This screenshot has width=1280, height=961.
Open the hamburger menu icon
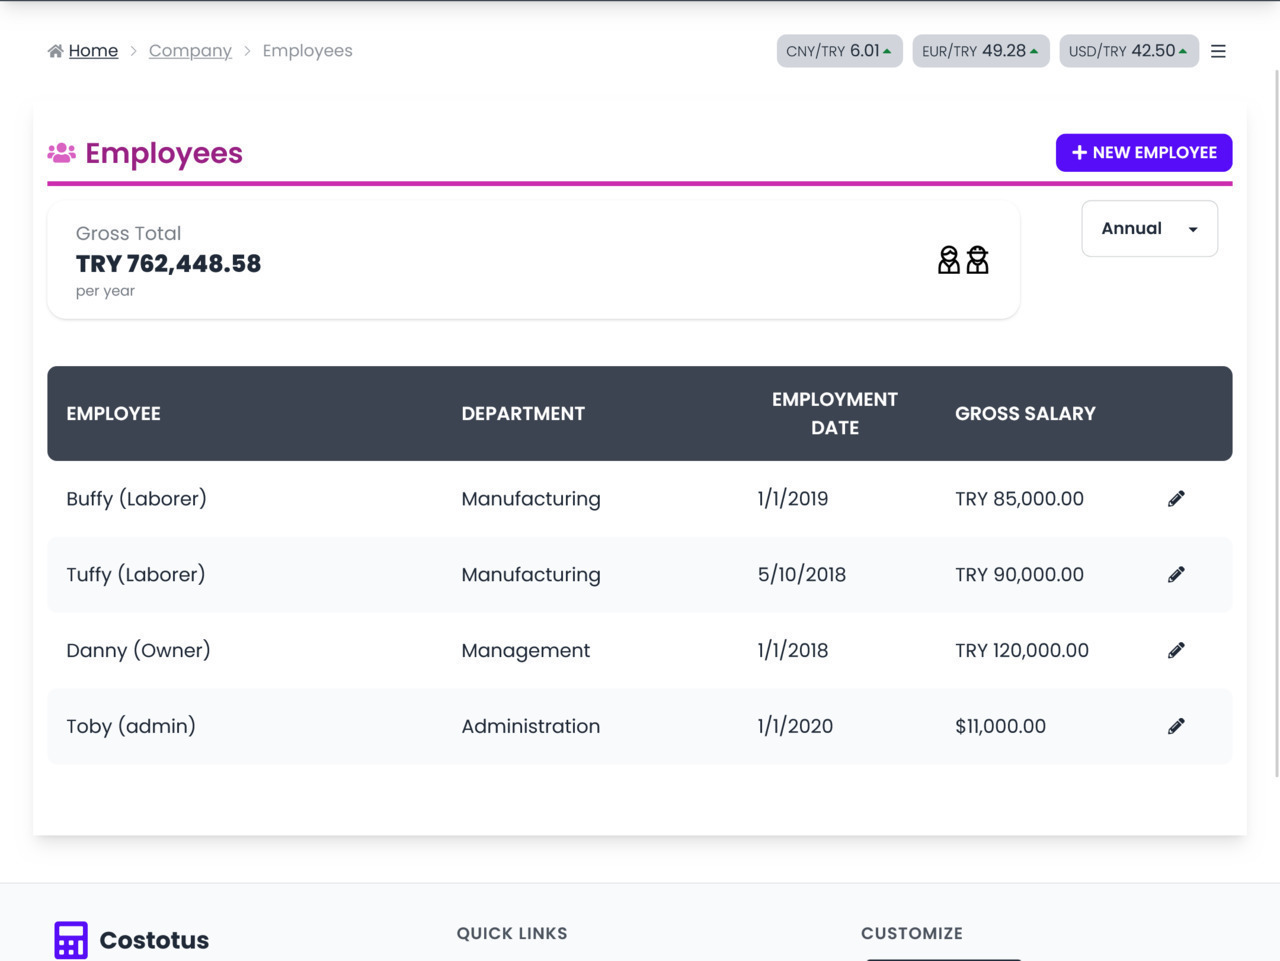tap(1218, 51)
